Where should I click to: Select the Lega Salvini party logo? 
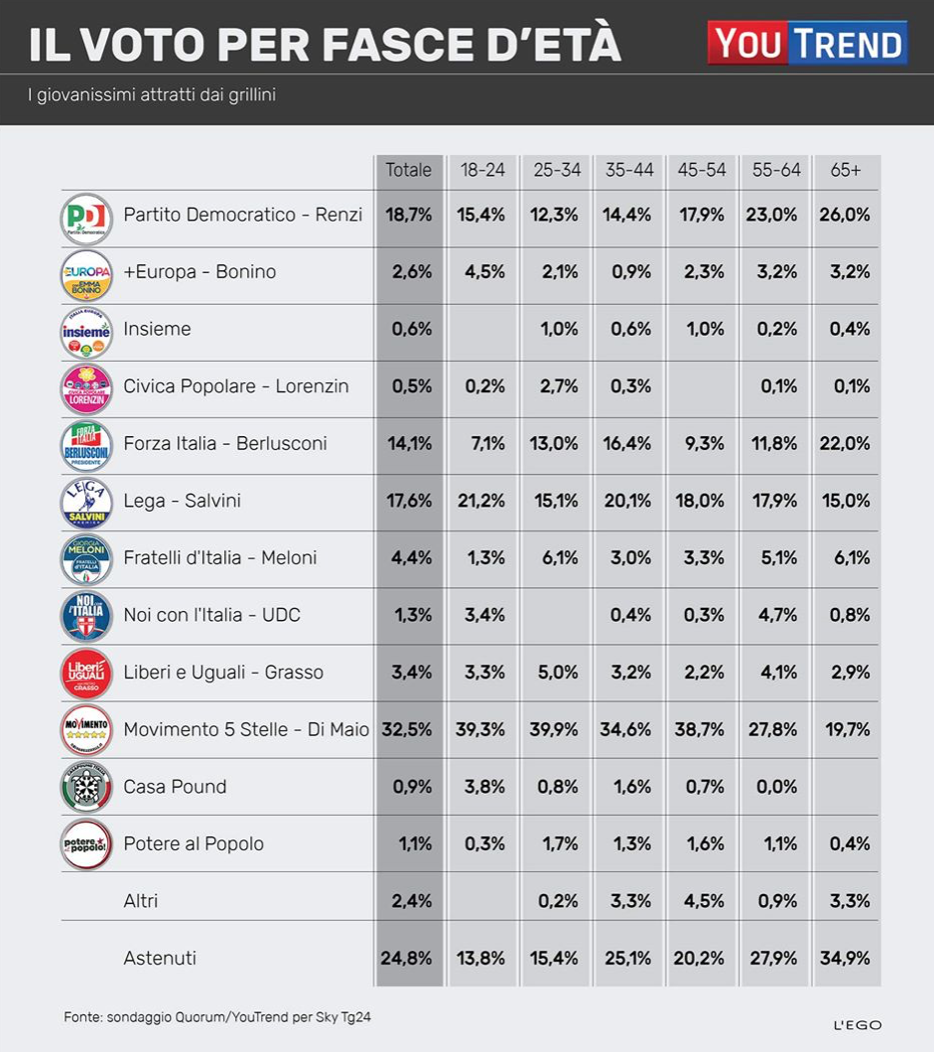pos(87,501)
